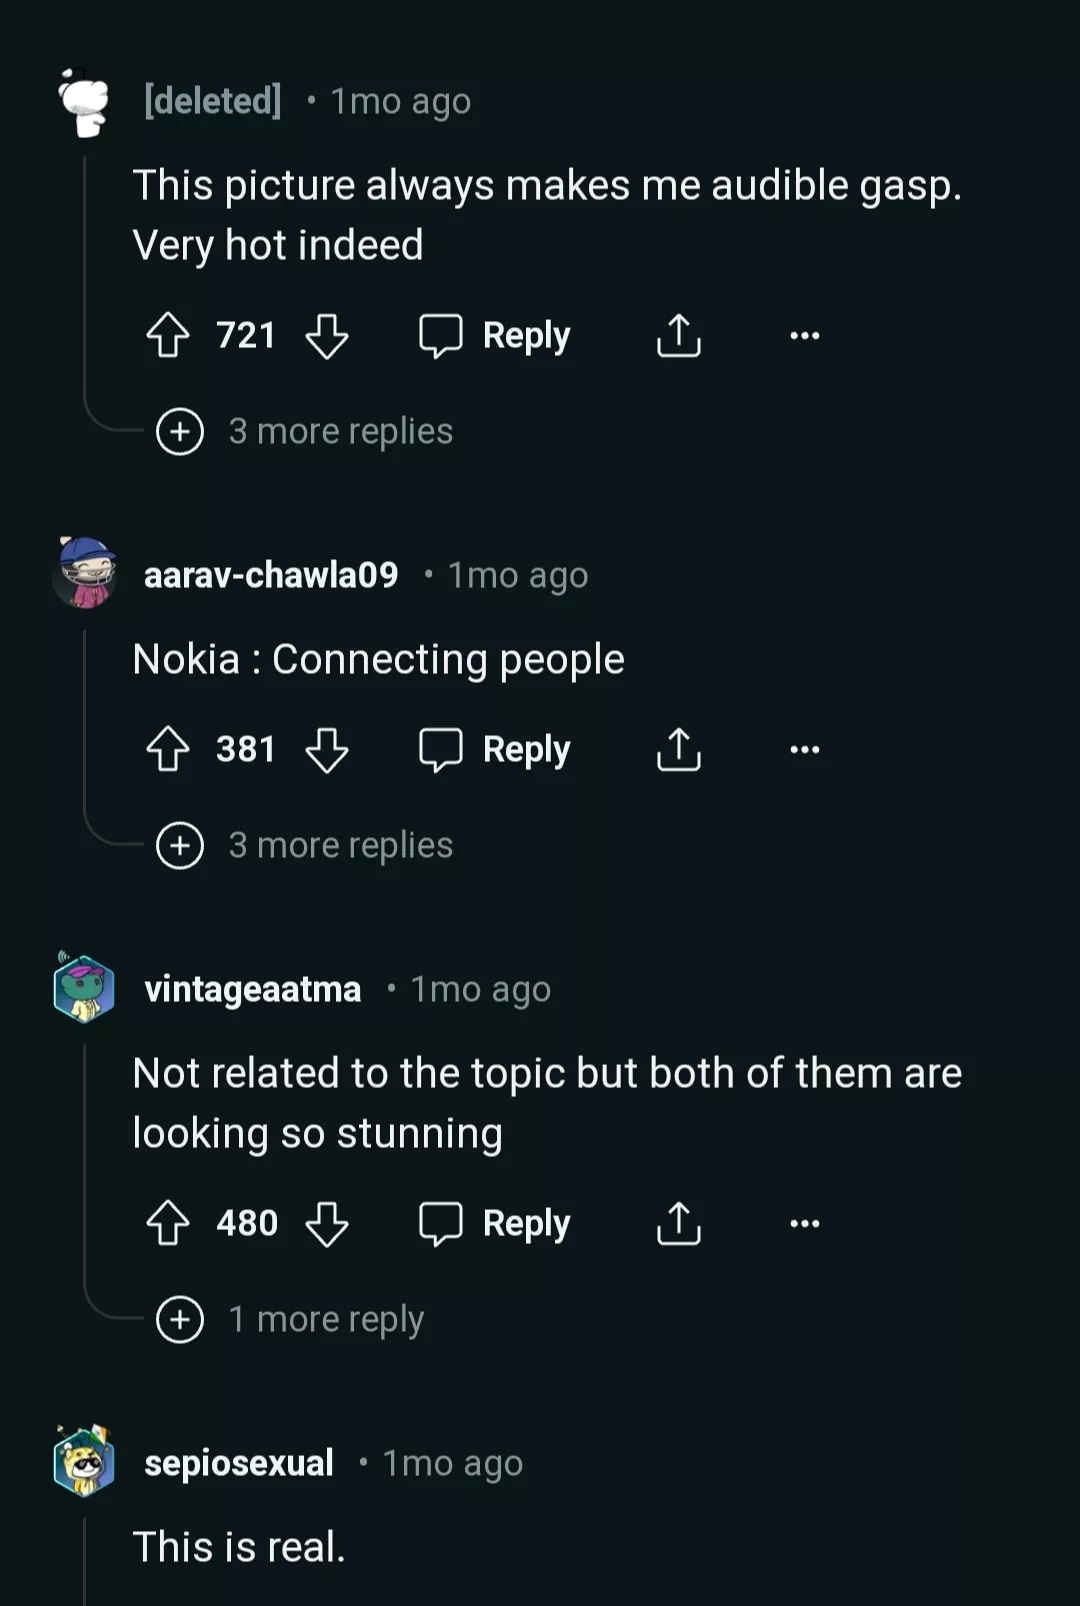The height and width of the screenshot is (1606, 1080).
Task: Share the deleted user's comment
Action: tap(679, 335)
